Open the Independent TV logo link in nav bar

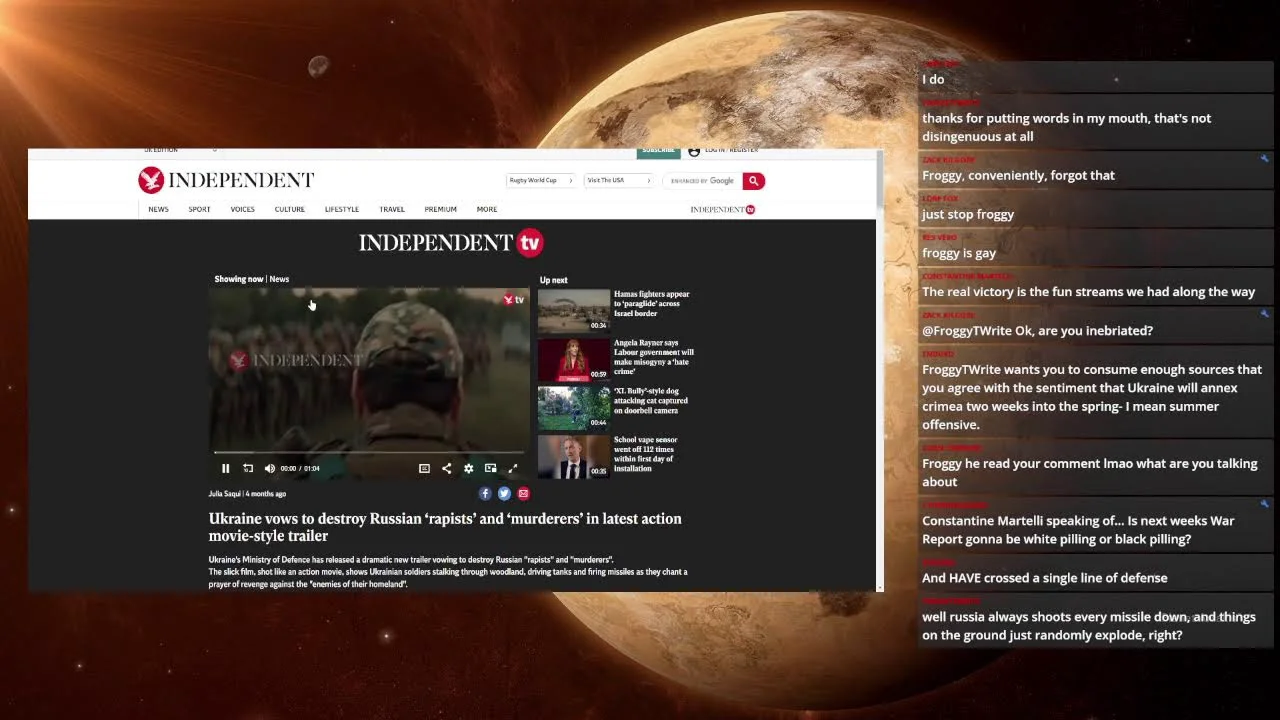coord(722,209)
